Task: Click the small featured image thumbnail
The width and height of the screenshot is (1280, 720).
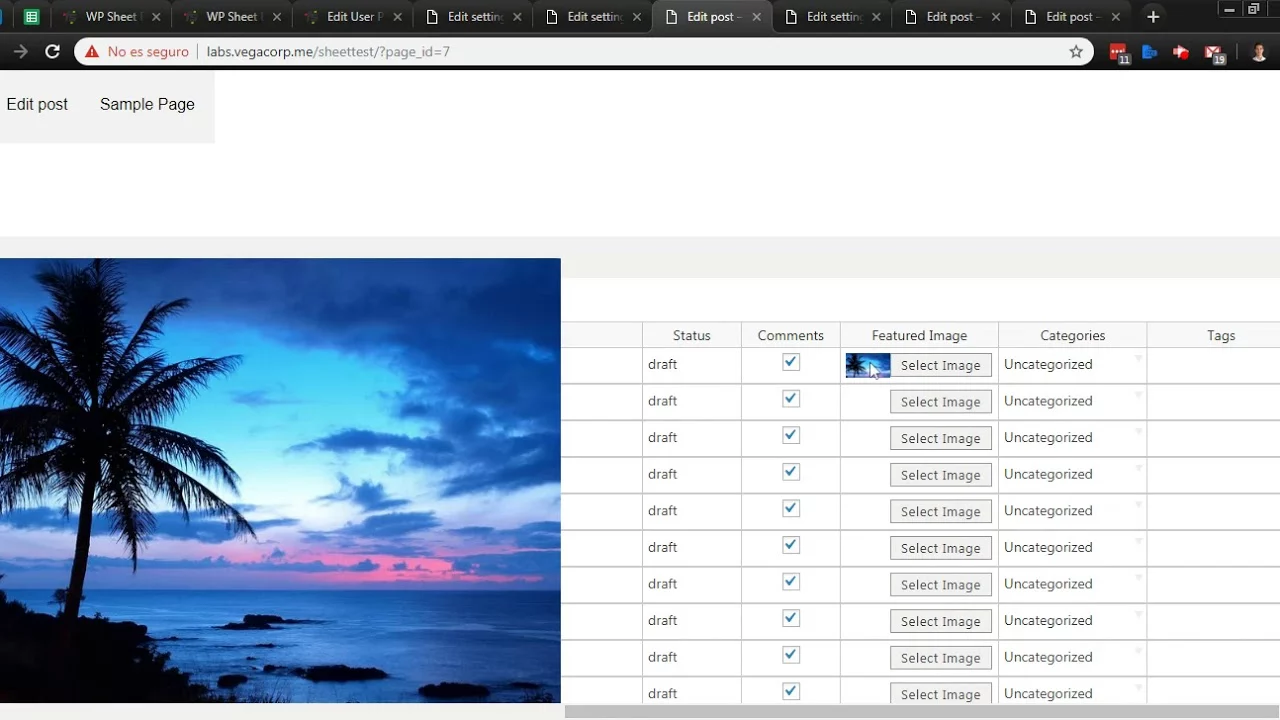Action: [867, 365]
